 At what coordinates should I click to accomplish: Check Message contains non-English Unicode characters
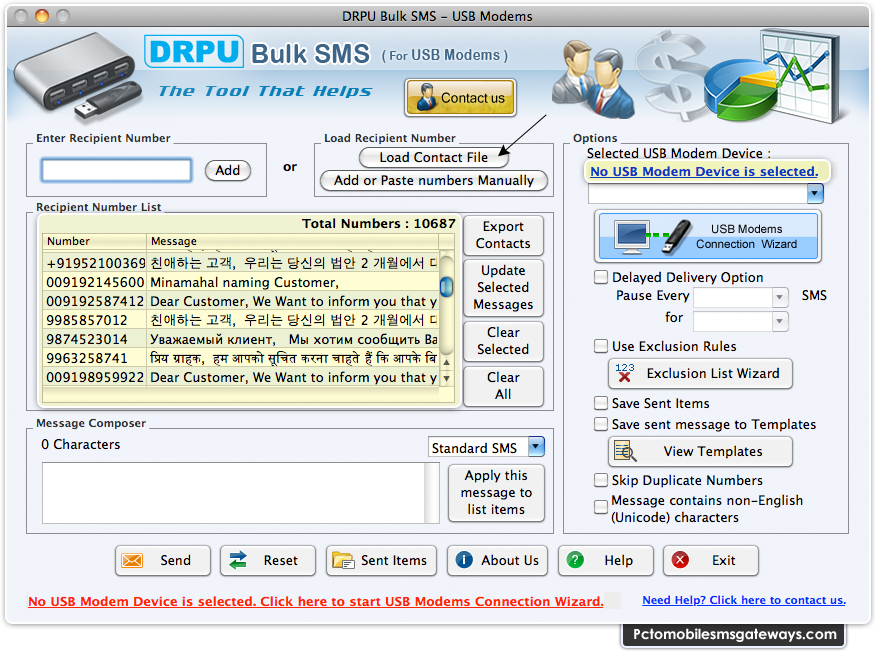click(601, 507)
